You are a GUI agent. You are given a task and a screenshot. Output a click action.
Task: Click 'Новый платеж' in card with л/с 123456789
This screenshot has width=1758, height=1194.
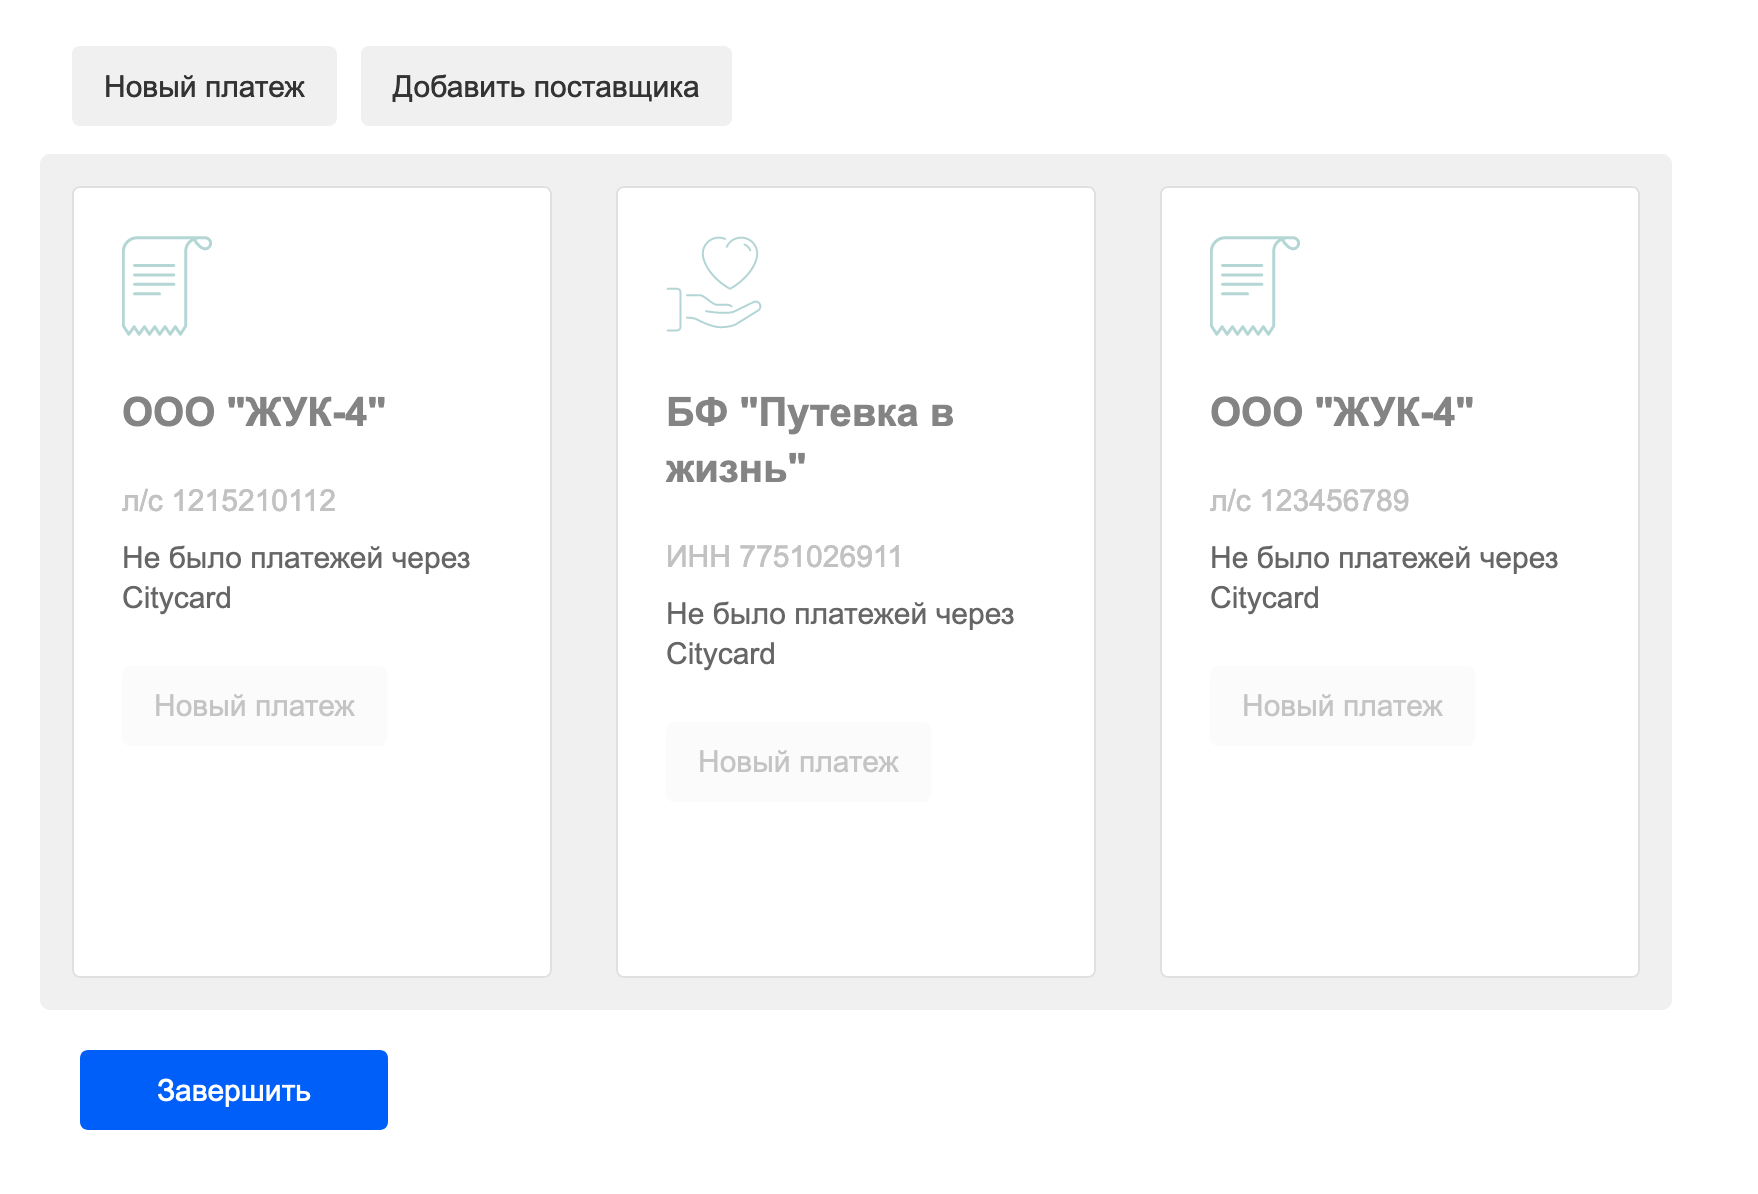point(1342,706)
